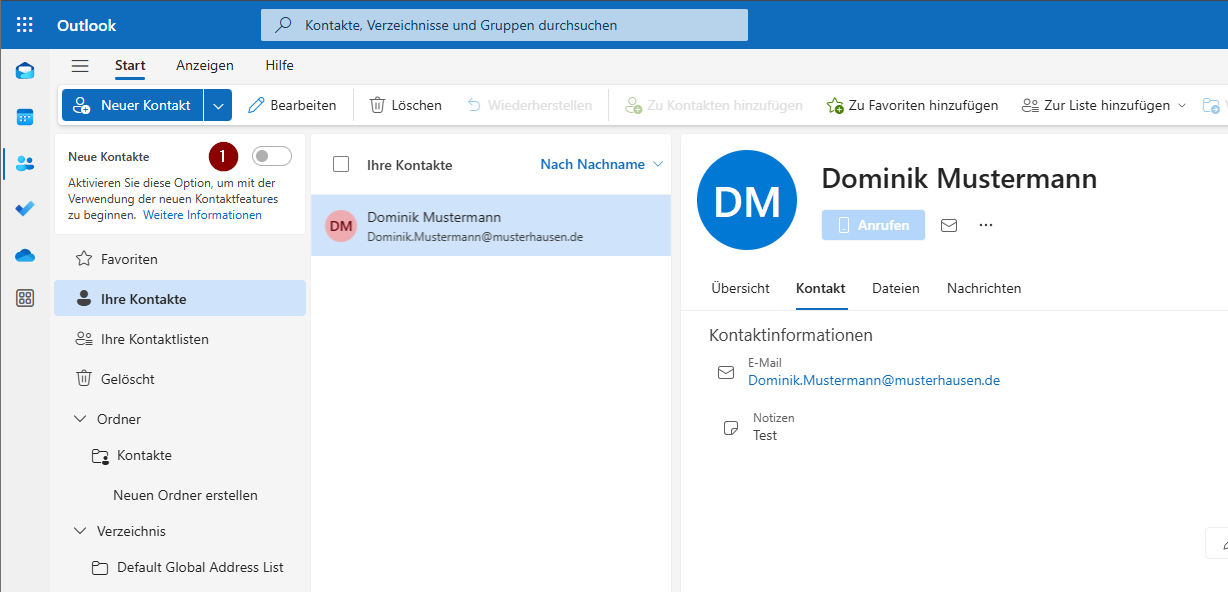The height and width of the screenshot is (592, 1228).
Task: Switch to the Start ribbon tab
Action: tap(130, 66)
